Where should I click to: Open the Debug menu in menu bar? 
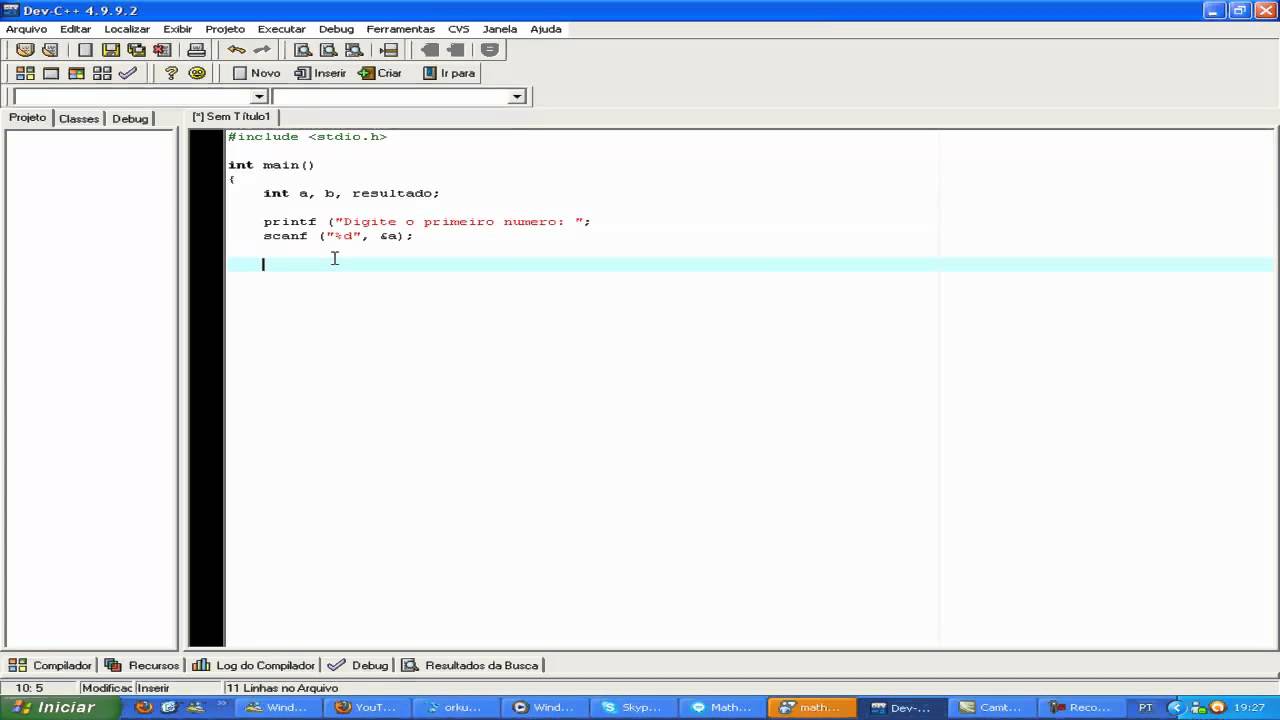click(336, 29)
